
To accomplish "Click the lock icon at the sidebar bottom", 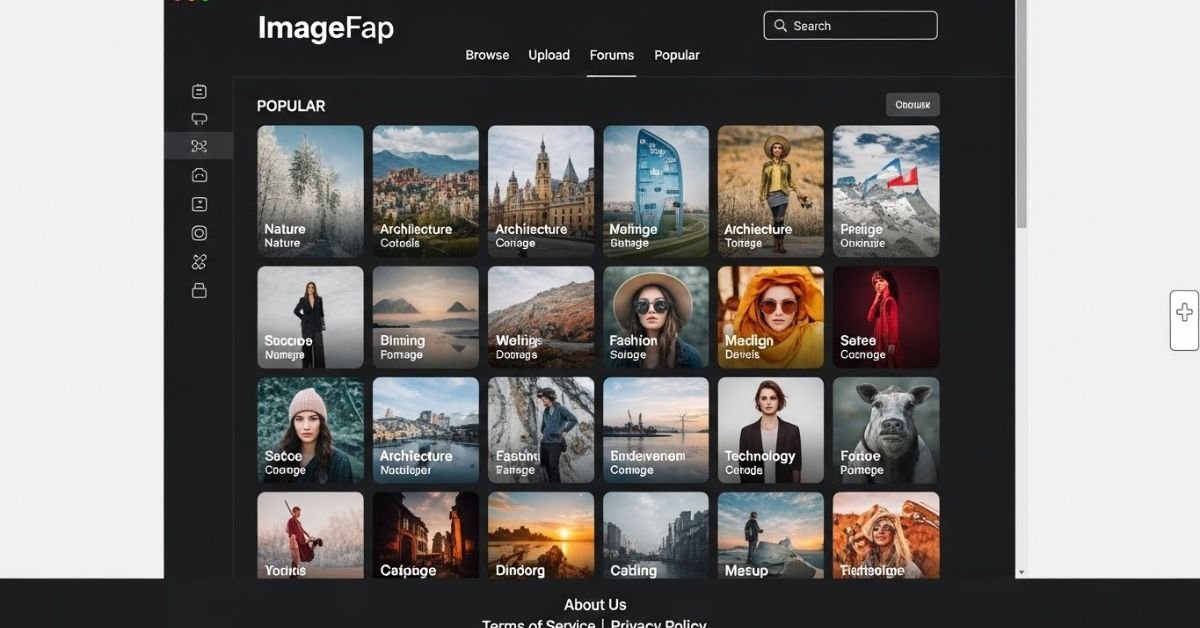I will pos(199,290).
